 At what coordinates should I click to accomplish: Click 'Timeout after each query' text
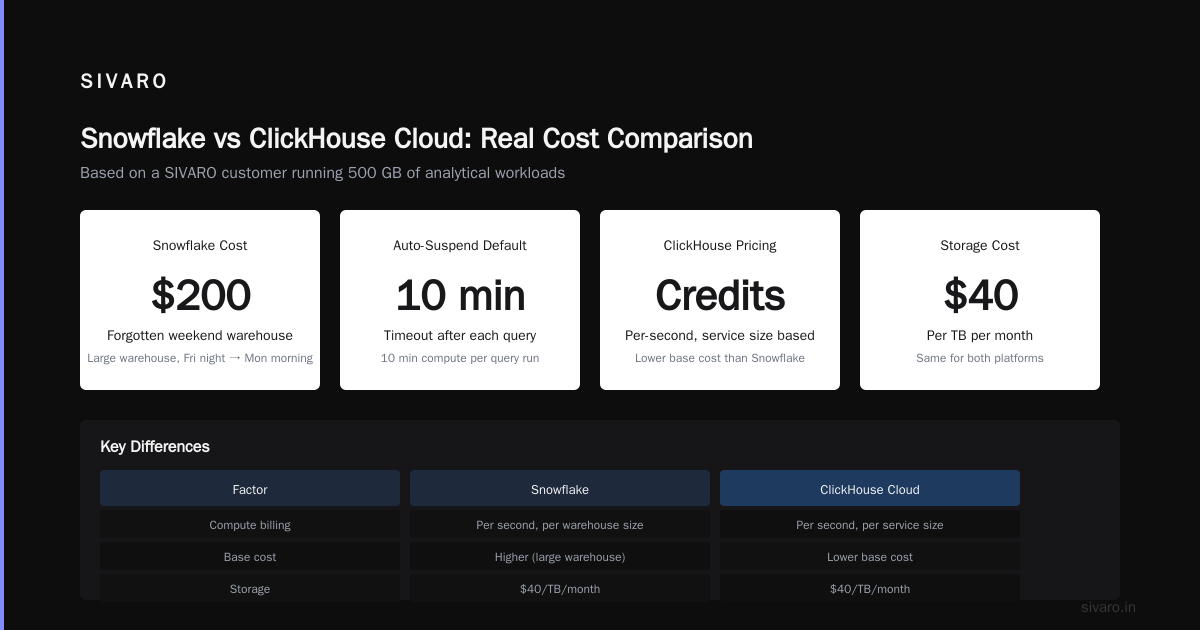[x=460, y=335]
